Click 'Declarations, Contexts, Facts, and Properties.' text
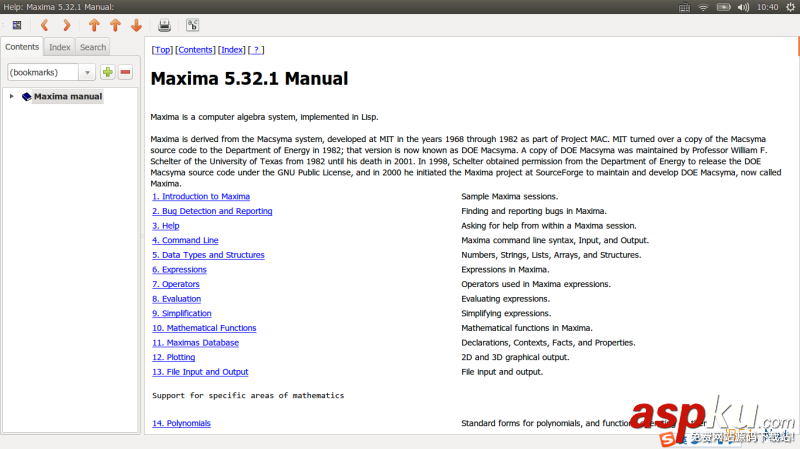This screenshot has width=800, height=449. [548, 342]
